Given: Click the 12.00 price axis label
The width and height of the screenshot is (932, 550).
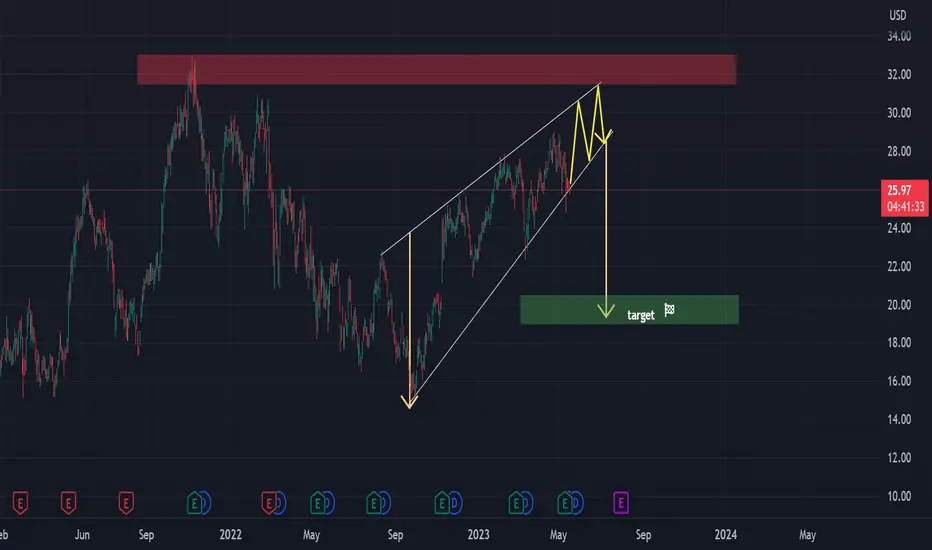Looking at the screenshot, I should [x=899, y=458].
